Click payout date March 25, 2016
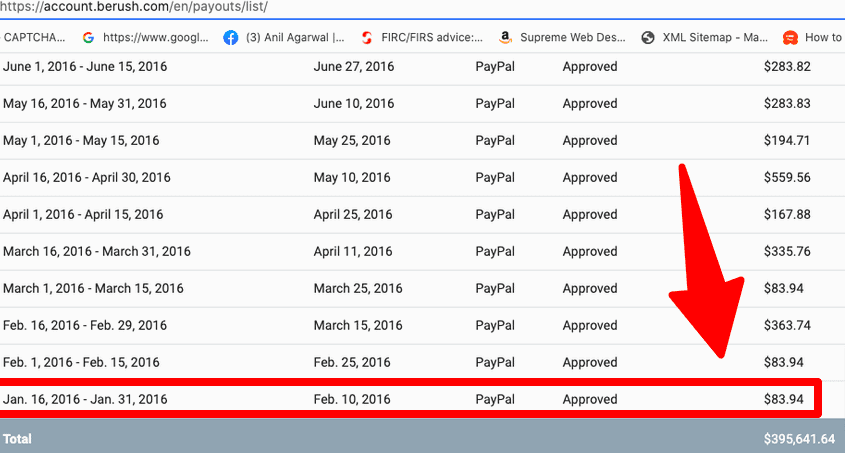This screenshot has width=845, height=453. tap(358, 288)
